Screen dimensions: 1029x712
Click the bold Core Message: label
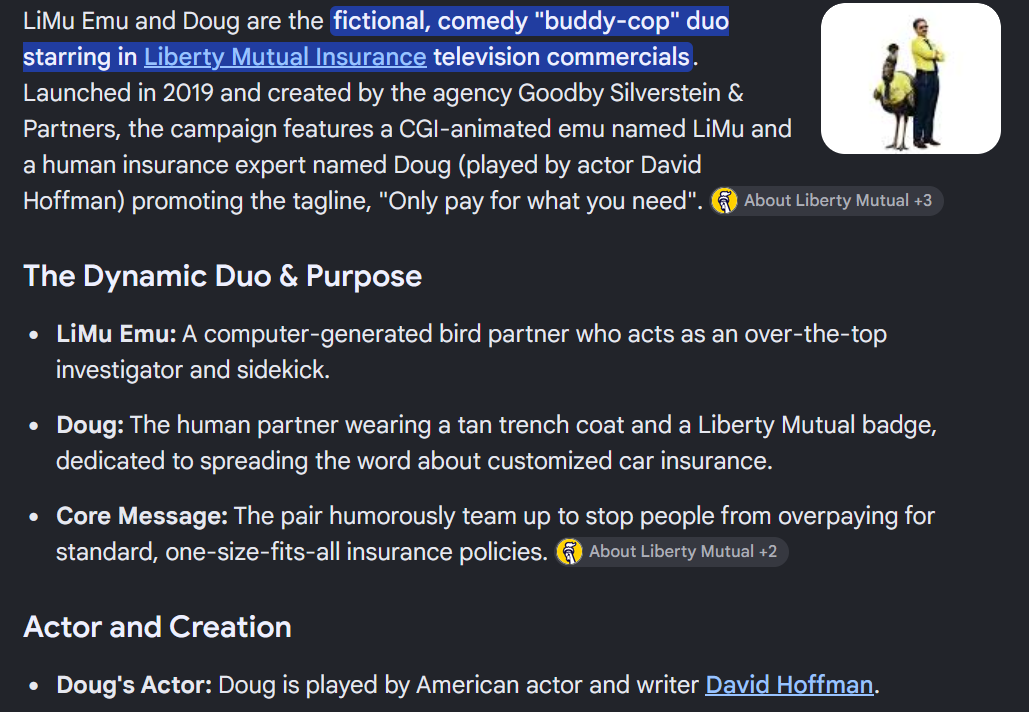click(142, 516)
